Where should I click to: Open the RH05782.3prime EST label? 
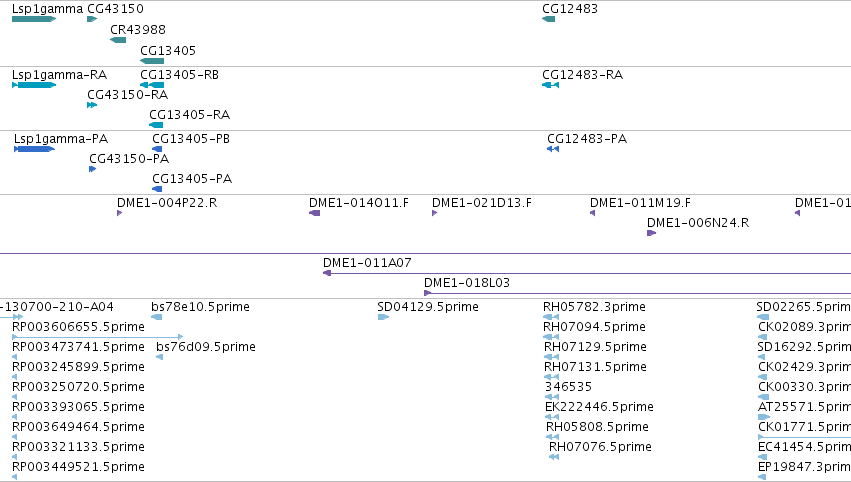pos(594,306)
